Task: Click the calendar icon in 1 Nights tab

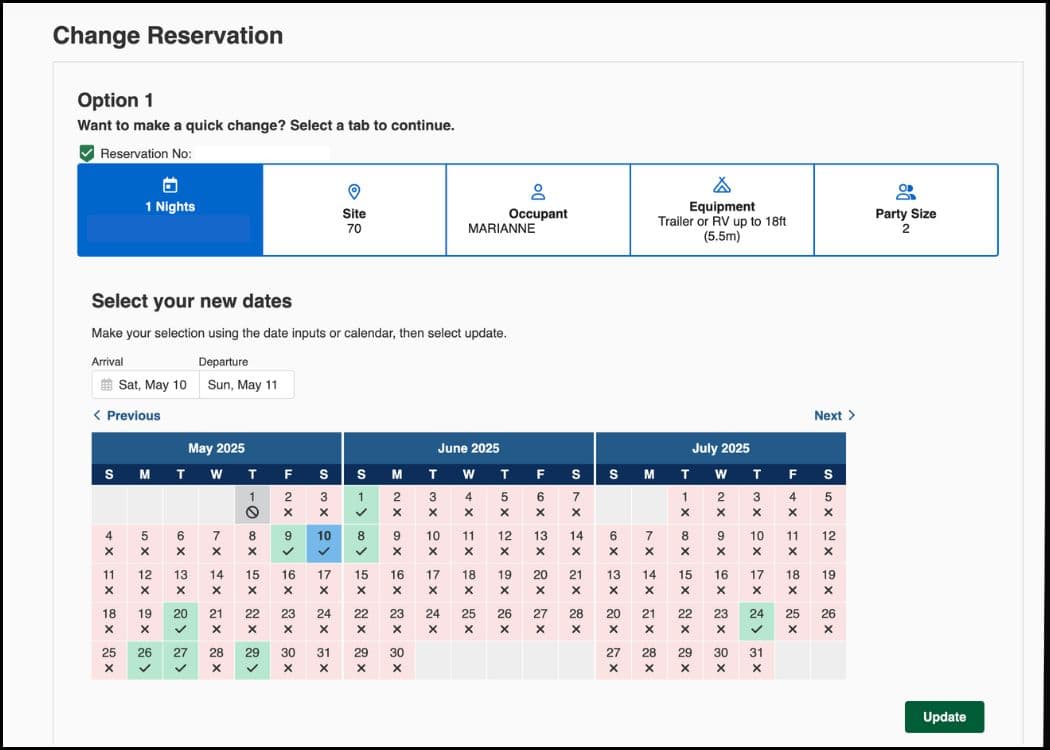Action: [x=170, y=185]
